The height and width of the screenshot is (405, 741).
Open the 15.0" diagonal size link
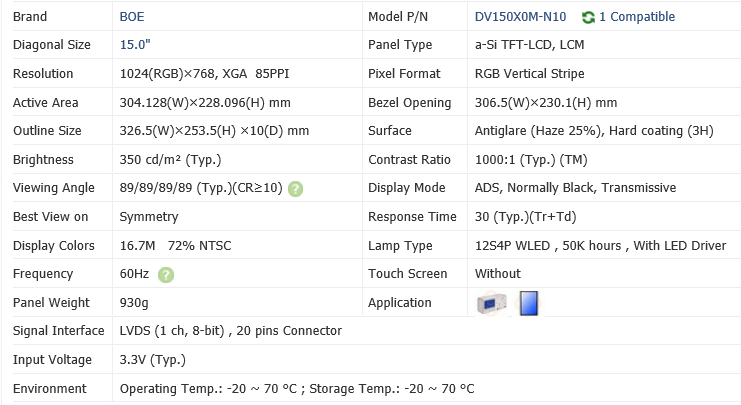tap(135, 45)
